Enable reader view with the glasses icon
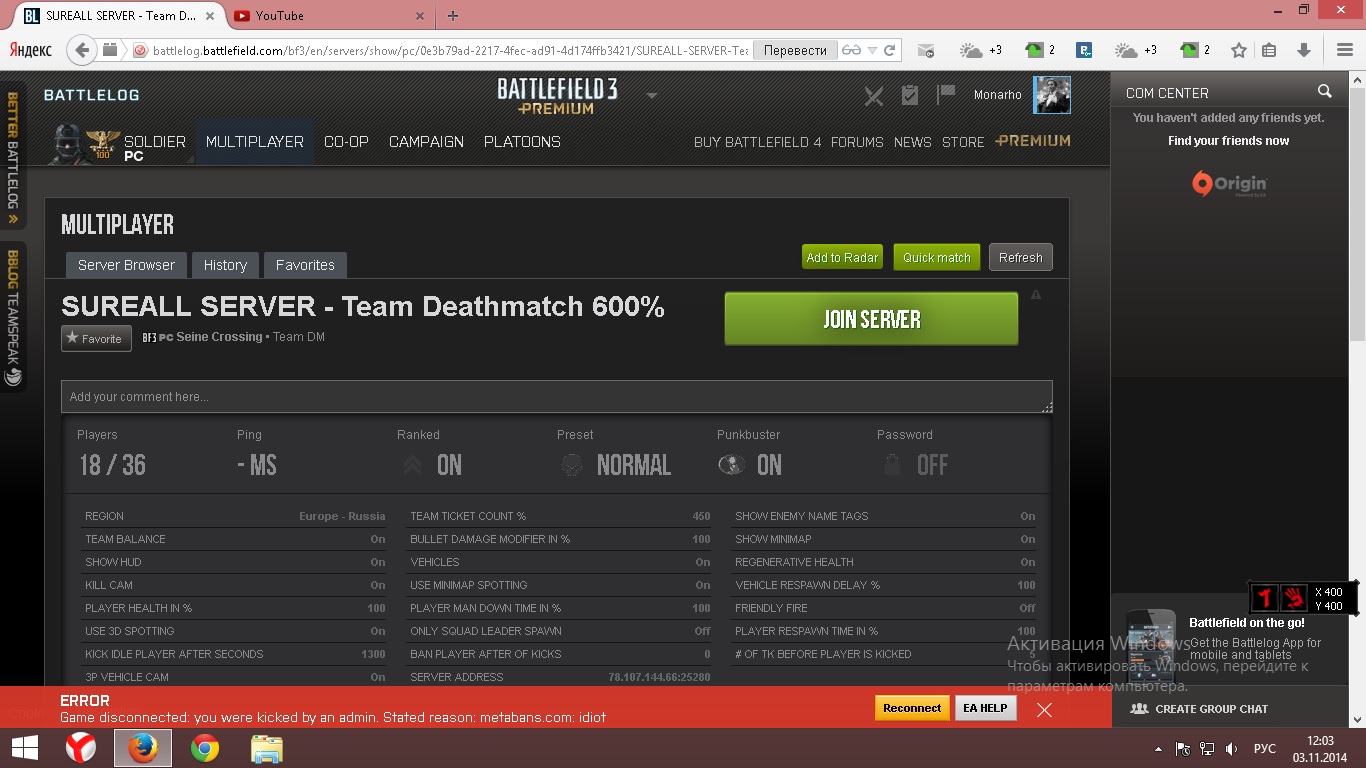The width and height of the screenshot is (1366, 768). pos(851,50)
